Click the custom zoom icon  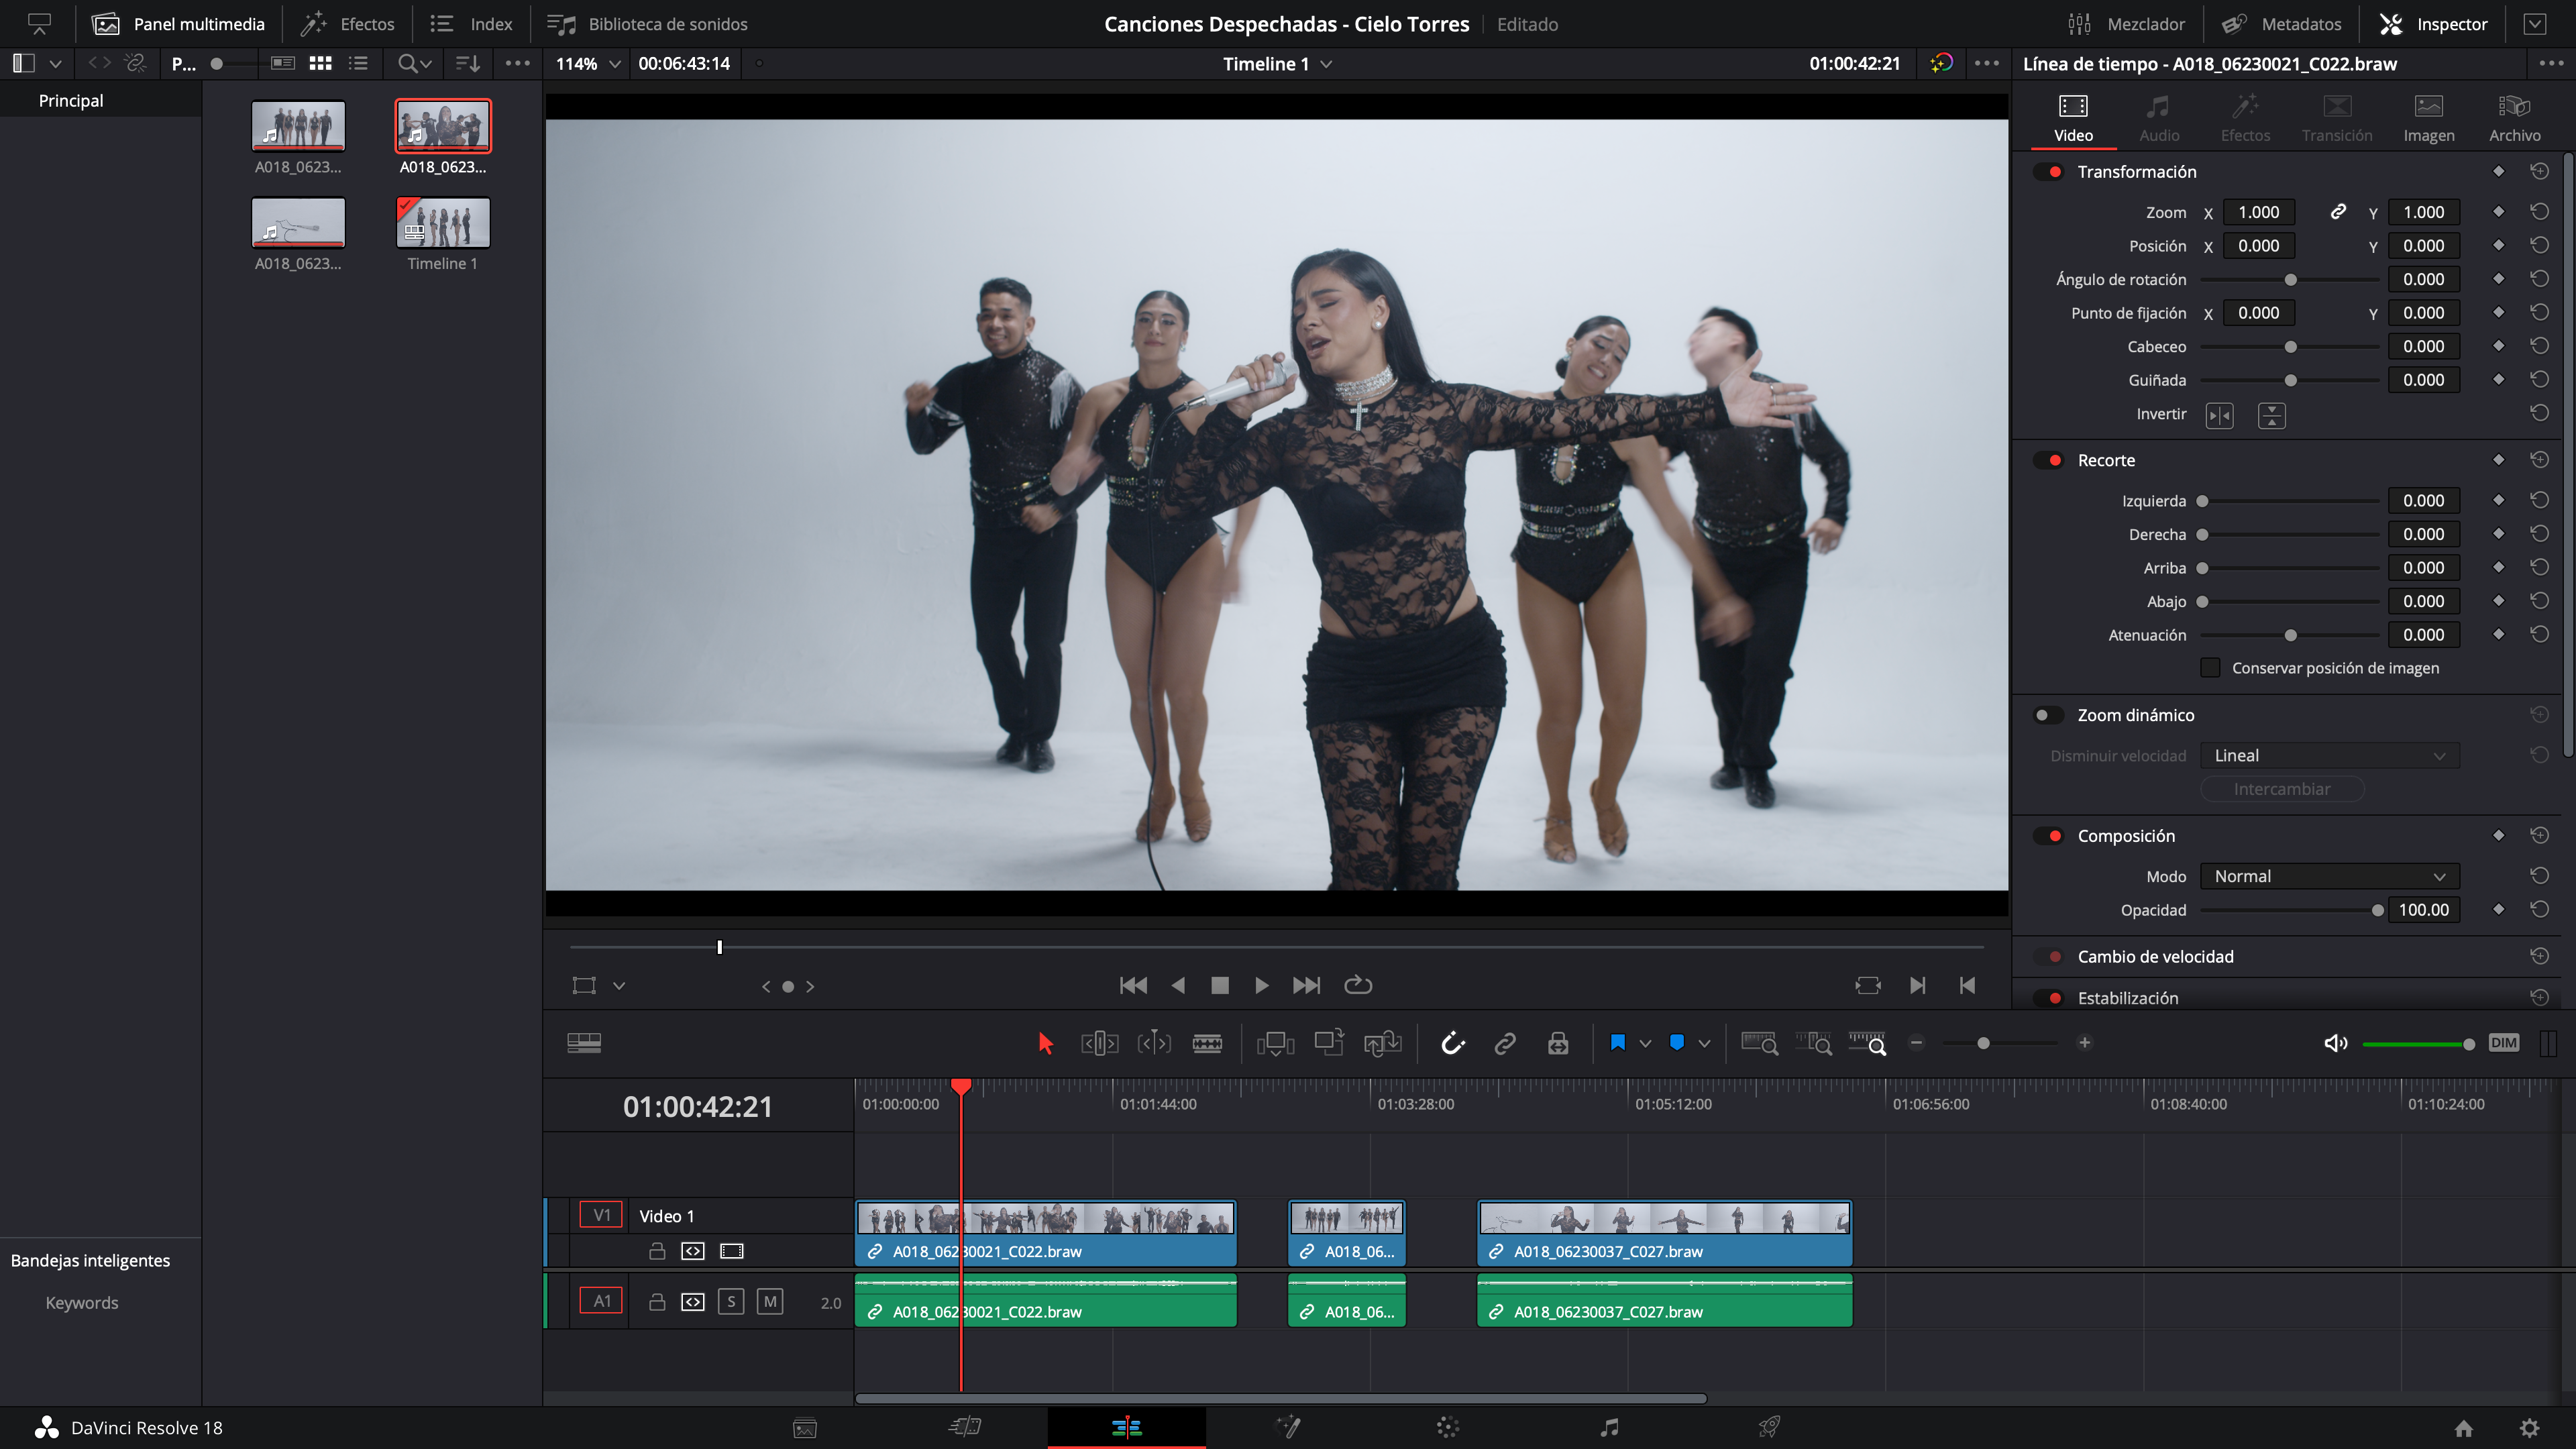pos(1867,1043)
